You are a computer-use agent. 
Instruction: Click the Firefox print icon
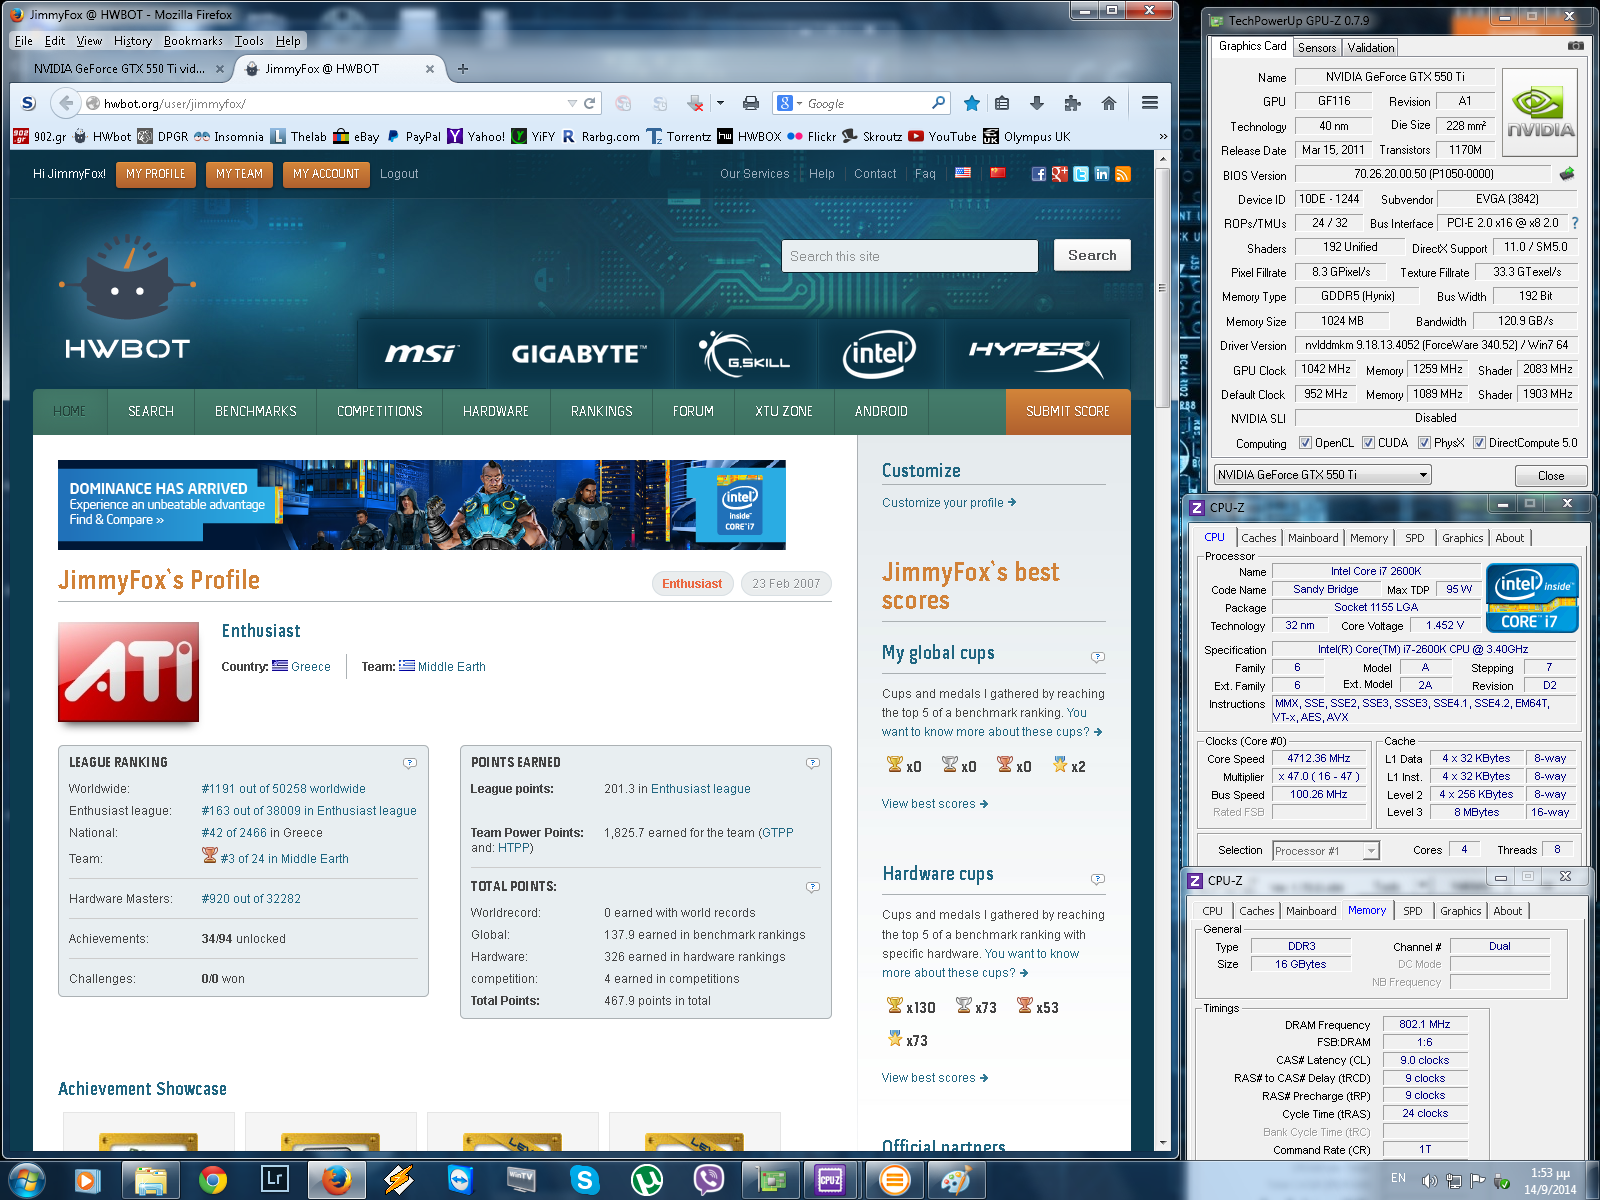coord(751,103)
